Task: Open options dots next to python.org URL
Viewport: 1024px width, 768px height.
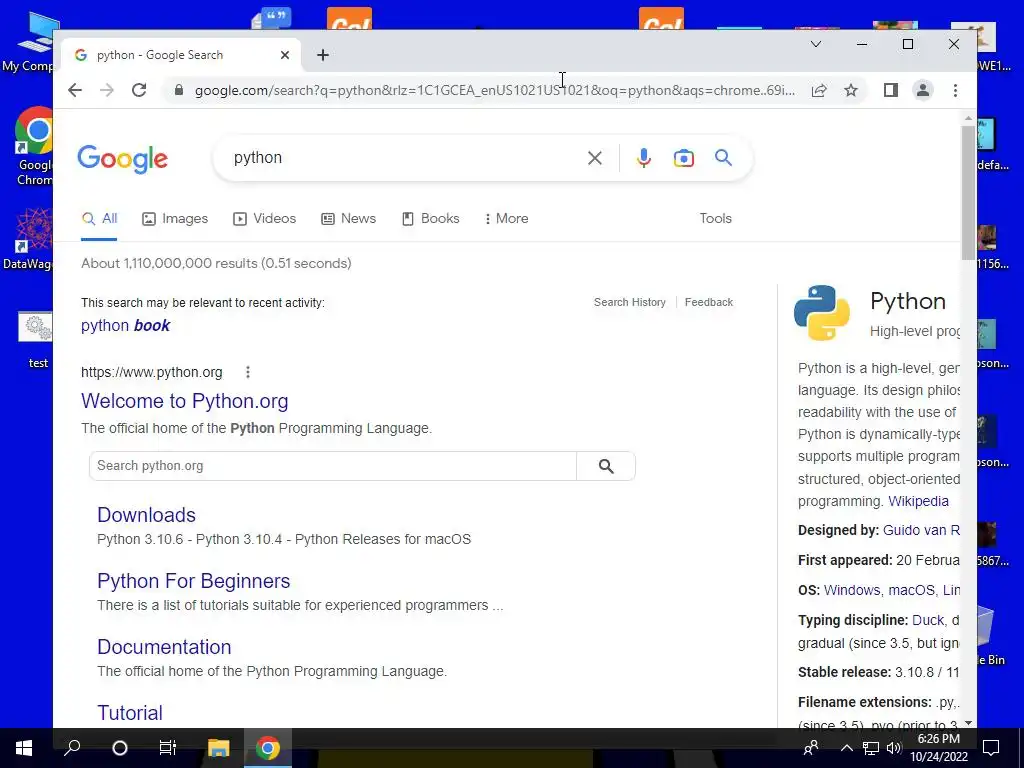Action: [248, 372]
